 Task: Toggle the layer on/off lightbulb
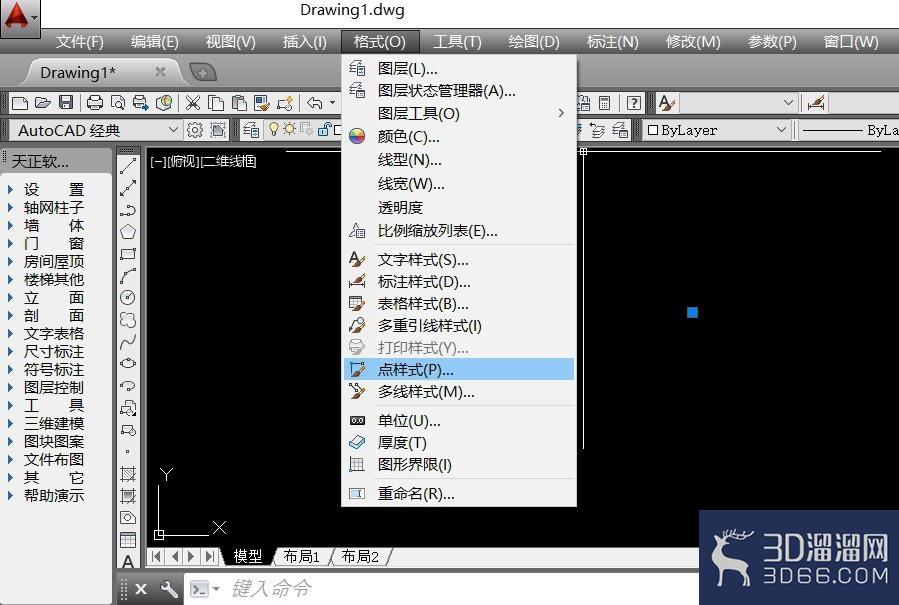tap(273, 130)
